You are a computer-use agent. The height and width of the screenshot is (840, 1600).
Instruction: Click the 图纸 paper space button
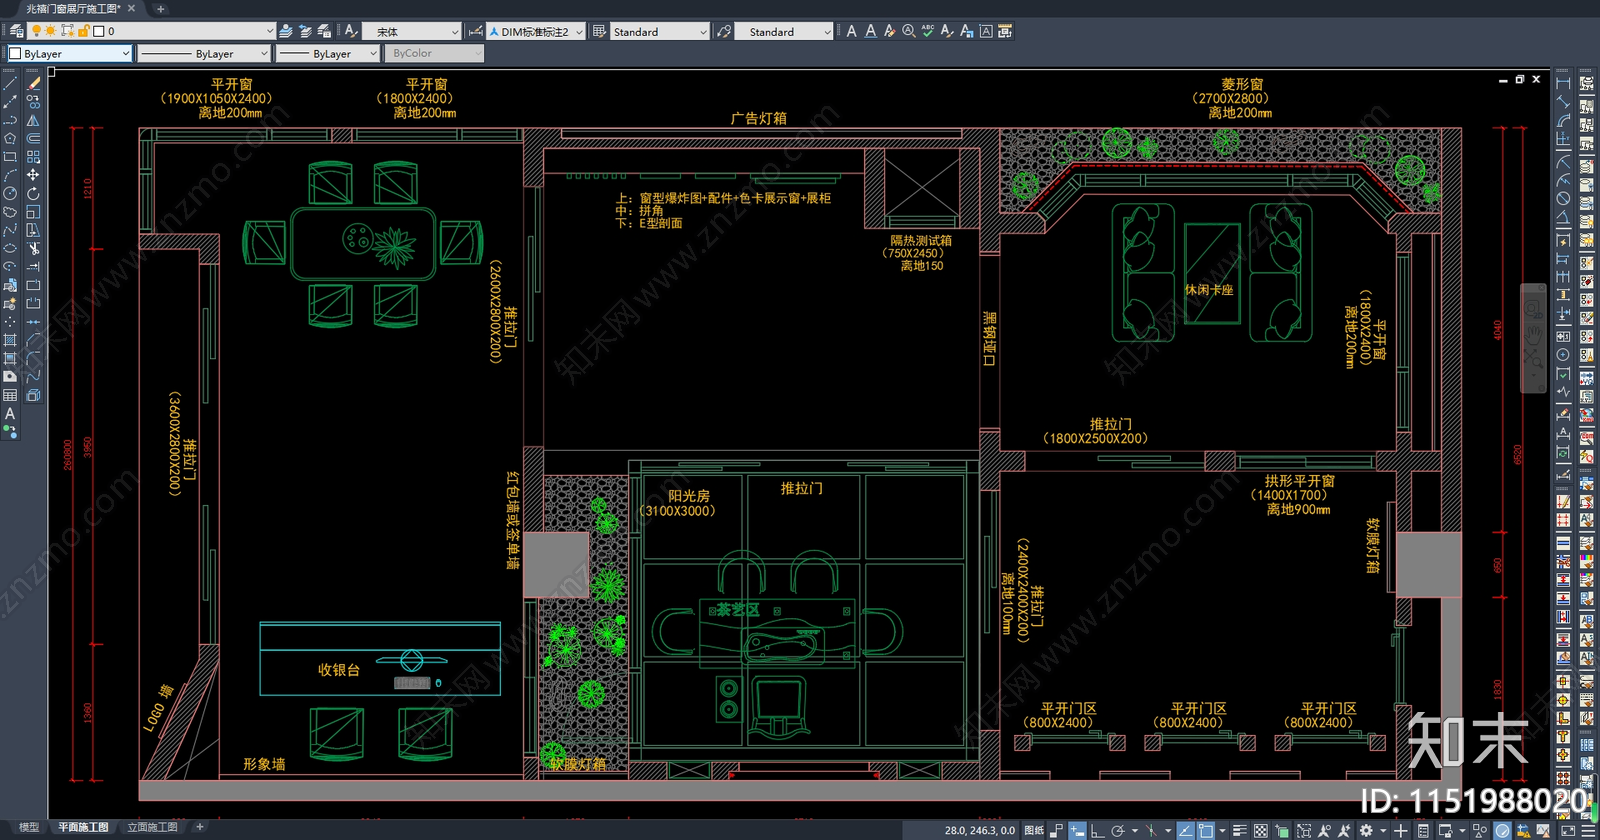(x=1034, y=830)
